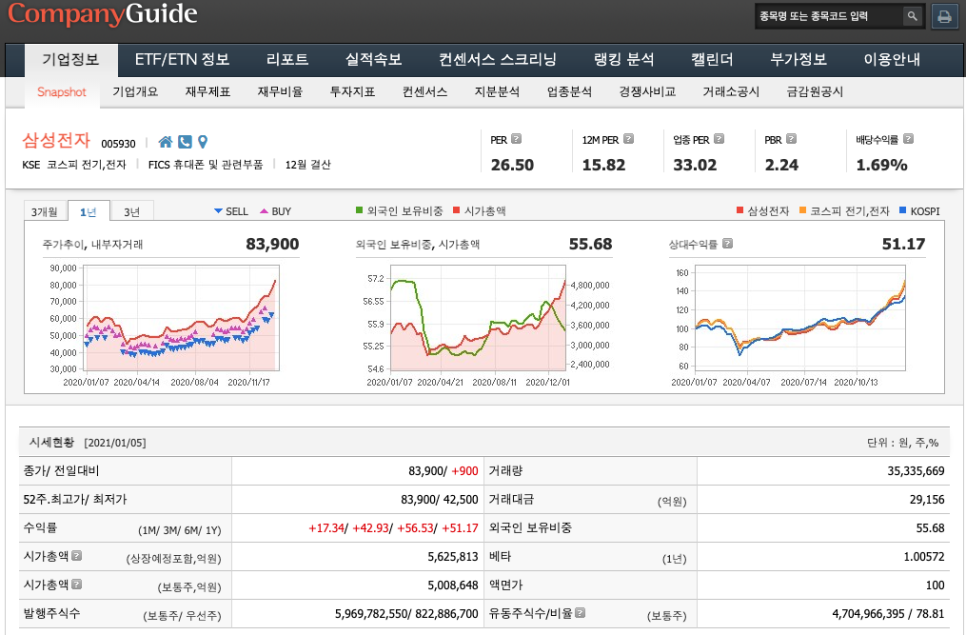Select the 1년 chart period tab

click(x=89, y=211)
